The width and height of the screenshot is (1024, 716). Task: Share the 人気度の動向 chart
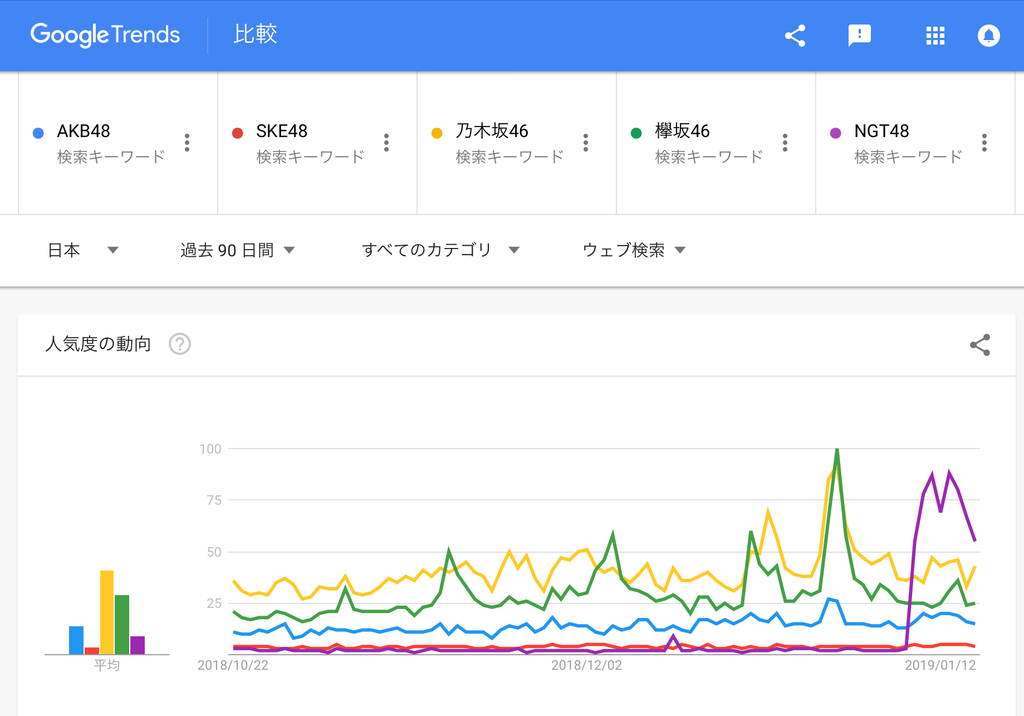pos(980,345)
